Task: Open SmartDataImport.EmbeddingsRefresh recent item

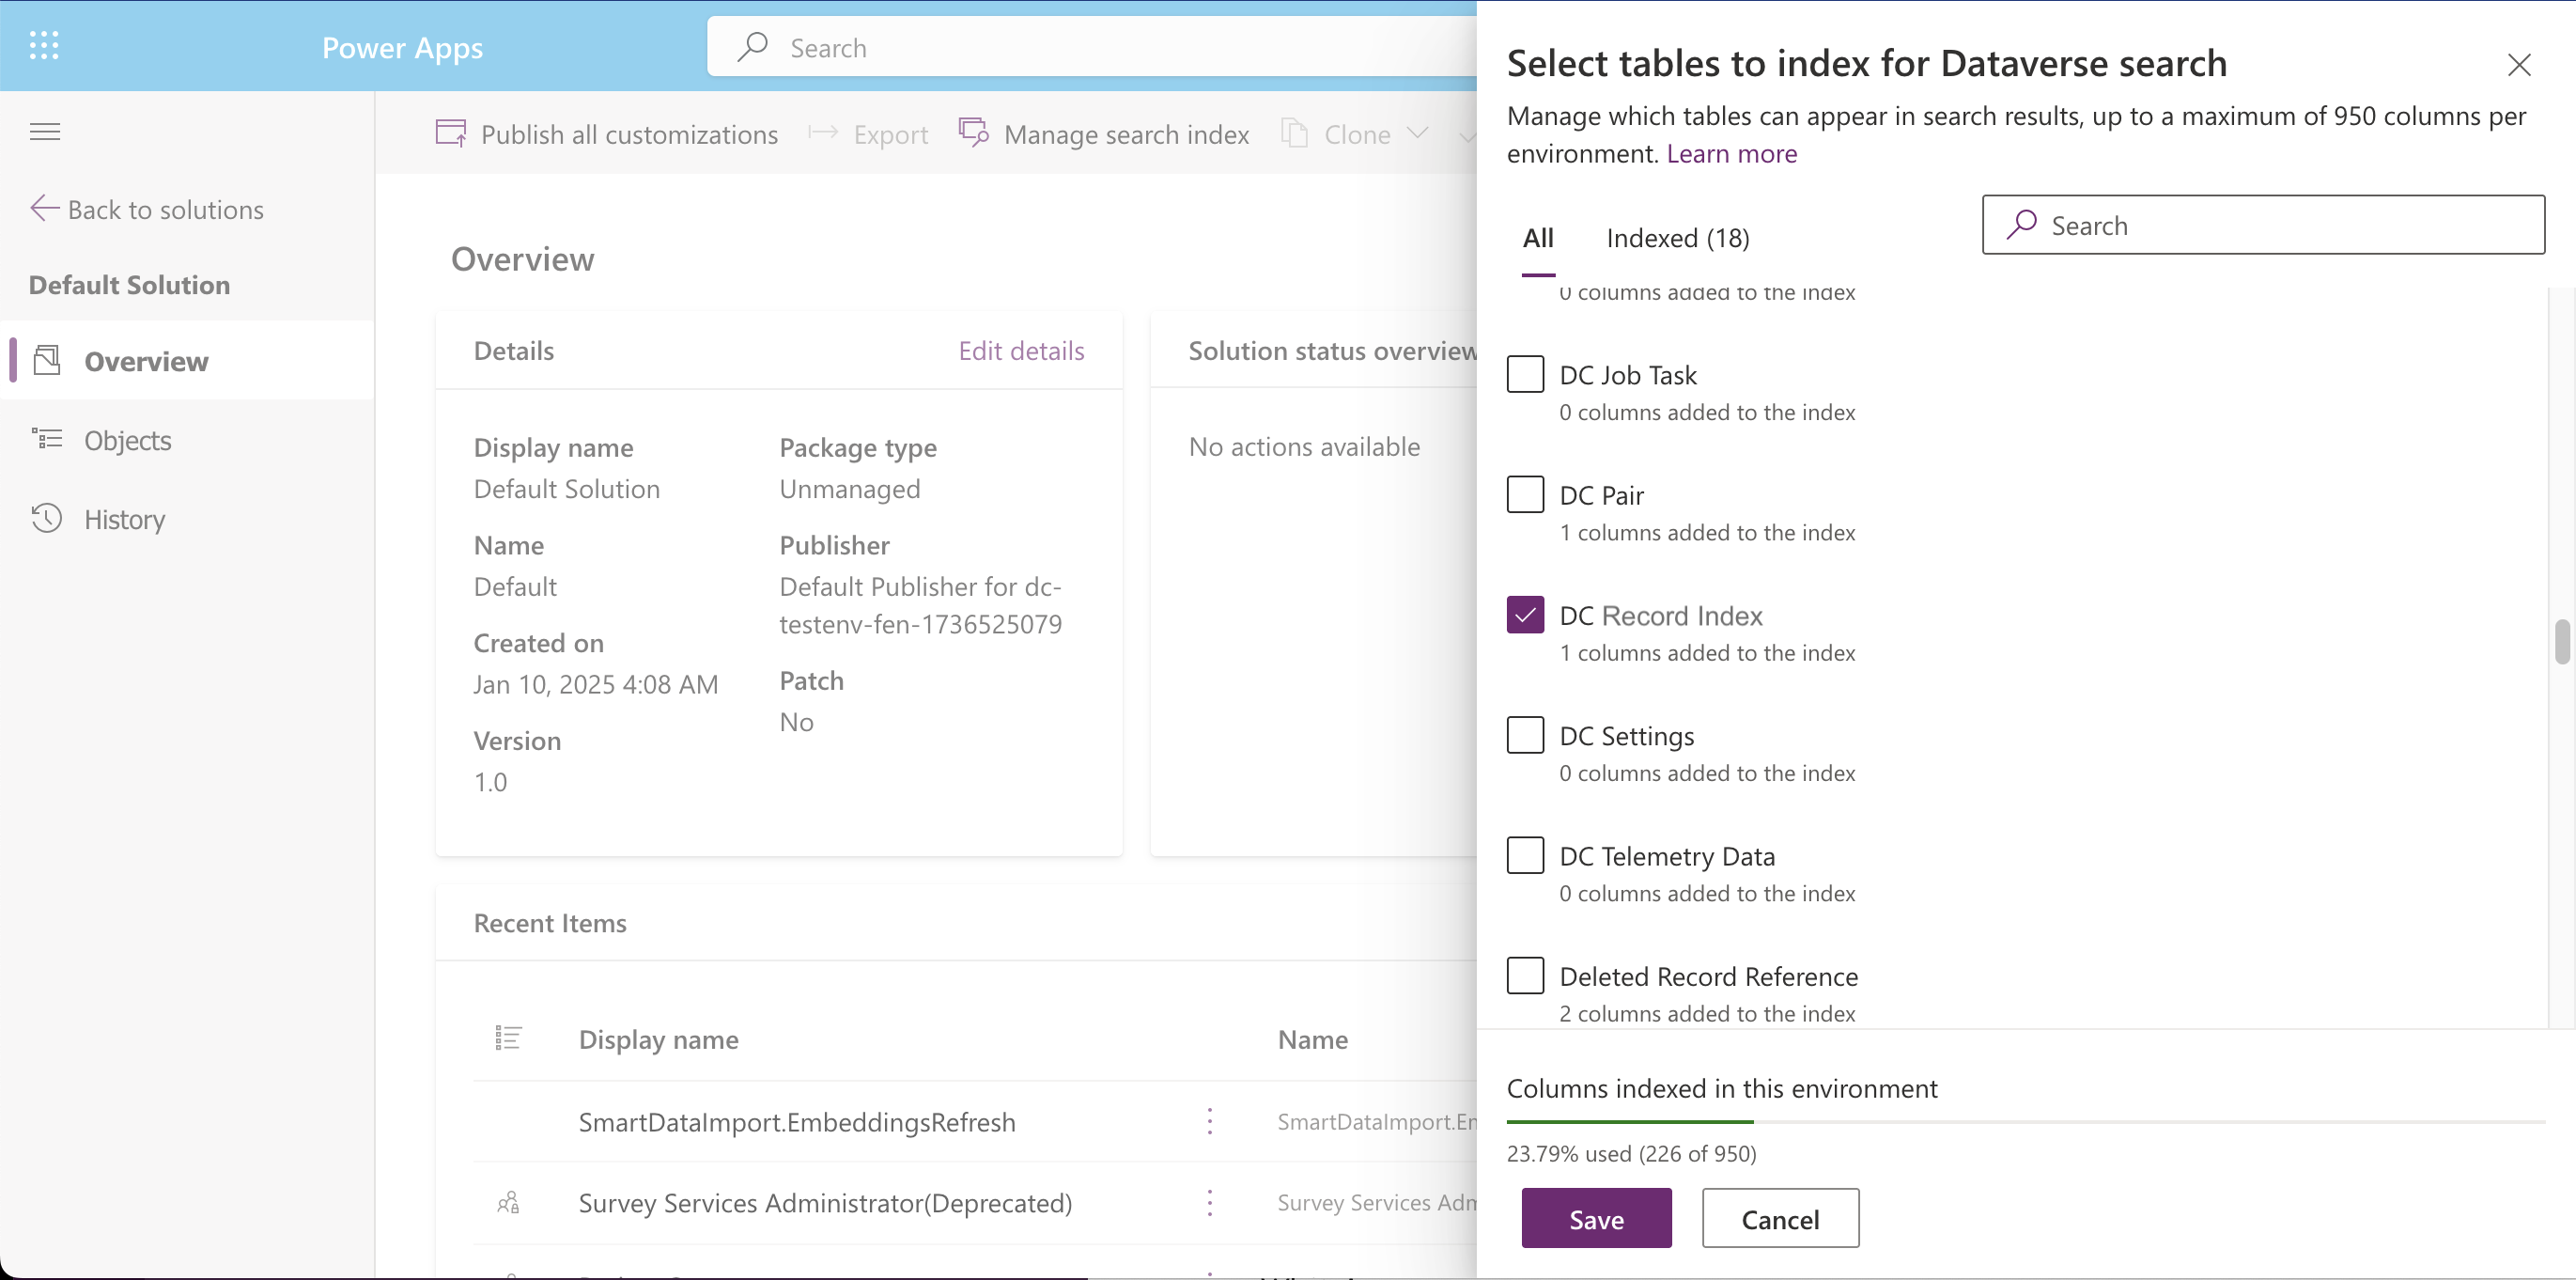Action: tap(797, 1121)
